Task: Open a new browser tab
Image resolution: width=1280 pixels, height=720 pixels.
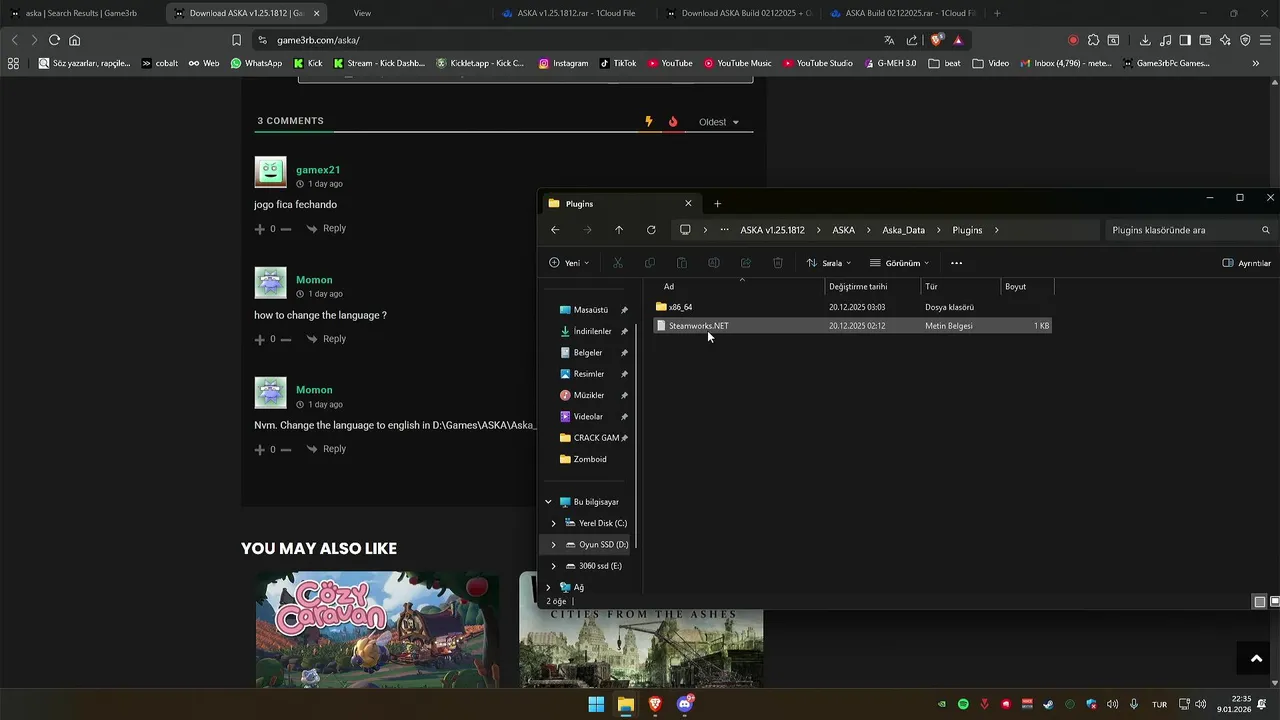Action: (x=997, y=13)
